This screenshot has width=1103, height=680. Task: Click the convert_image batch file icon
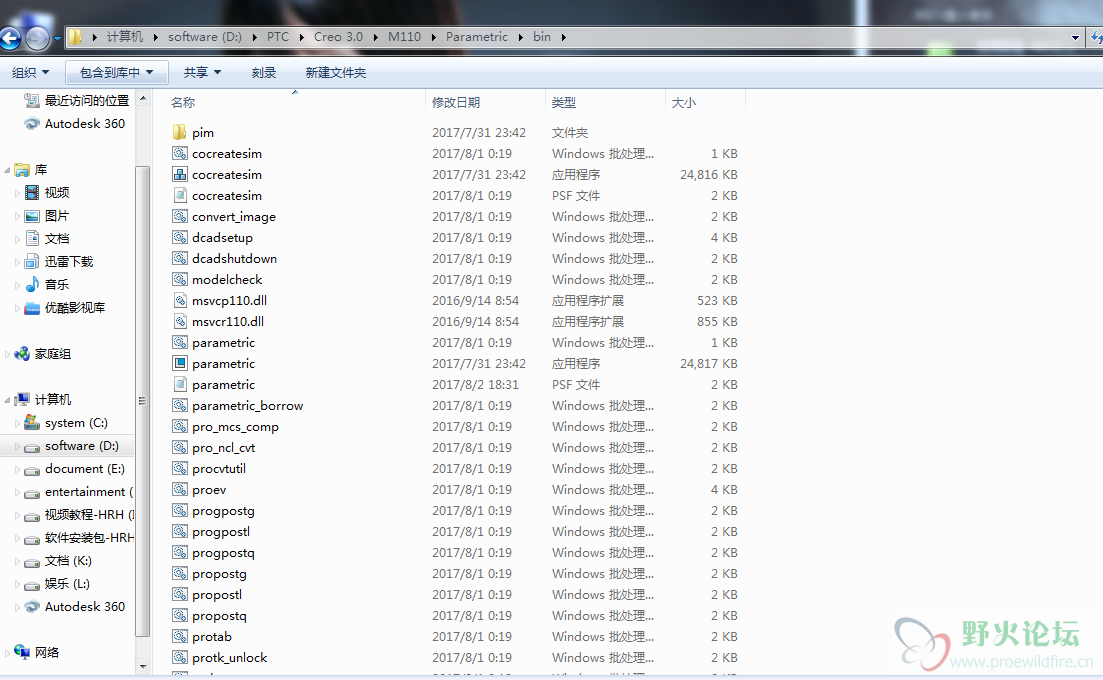[x=179, y=217]
